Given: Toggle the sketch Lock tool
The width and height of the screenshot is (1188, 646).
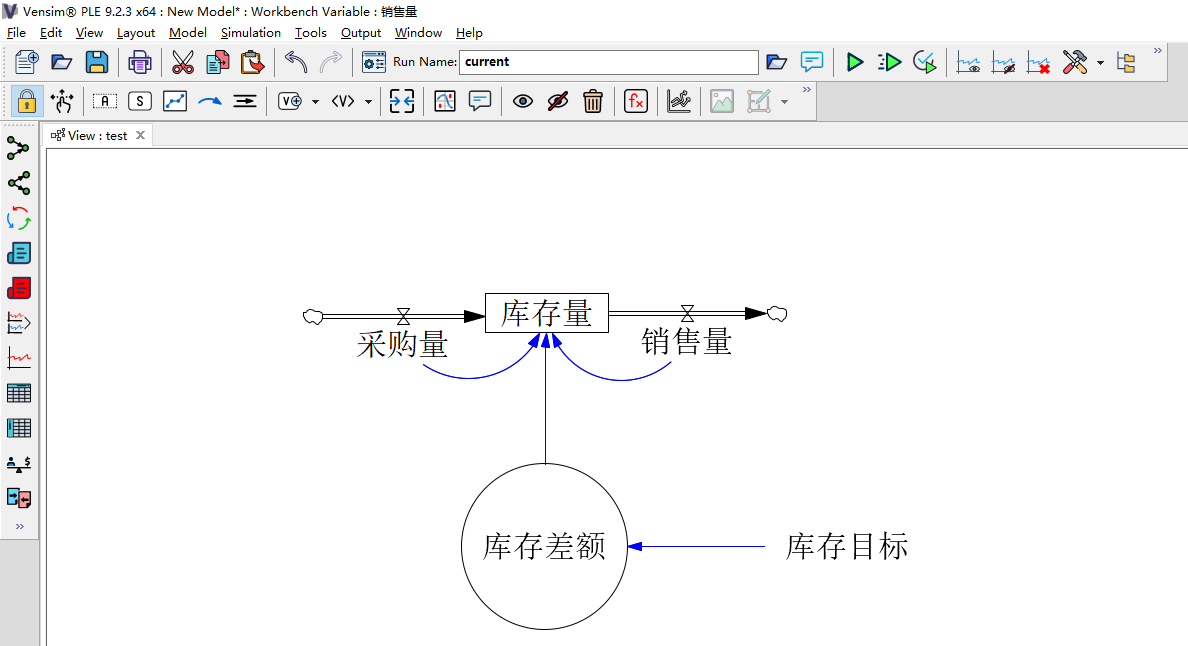Looking at the screenshot, I should 26,101.
